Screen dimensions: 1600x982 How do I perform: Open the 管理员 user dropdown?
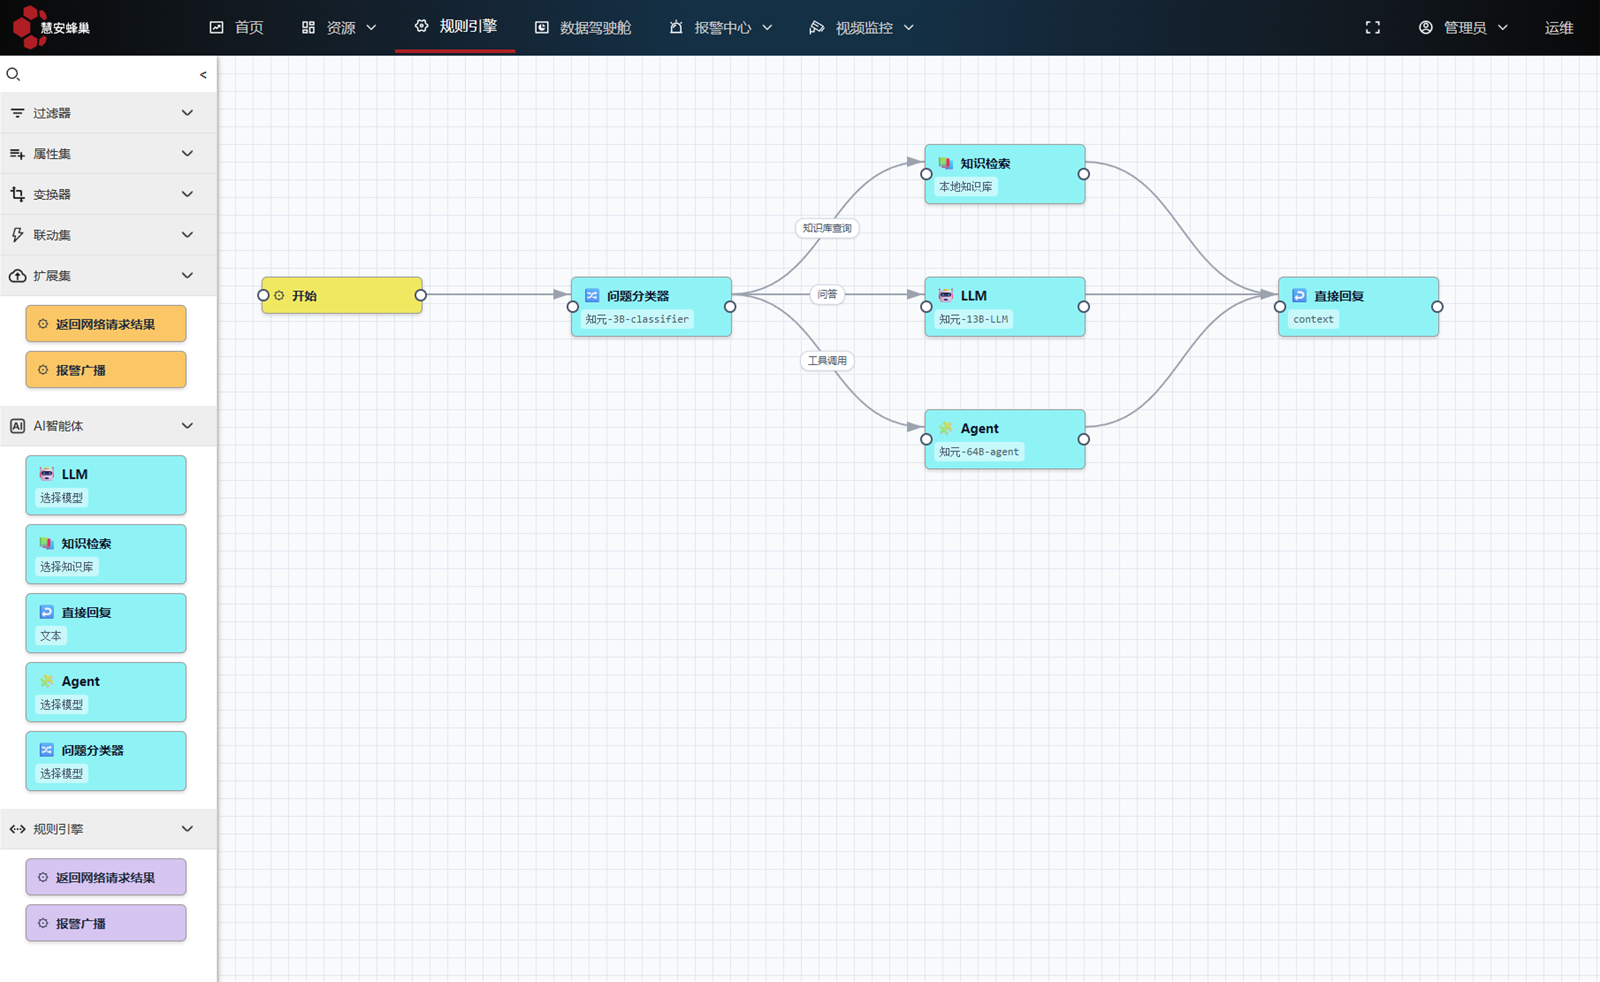pyautogui.click(x=1463, y=28)
